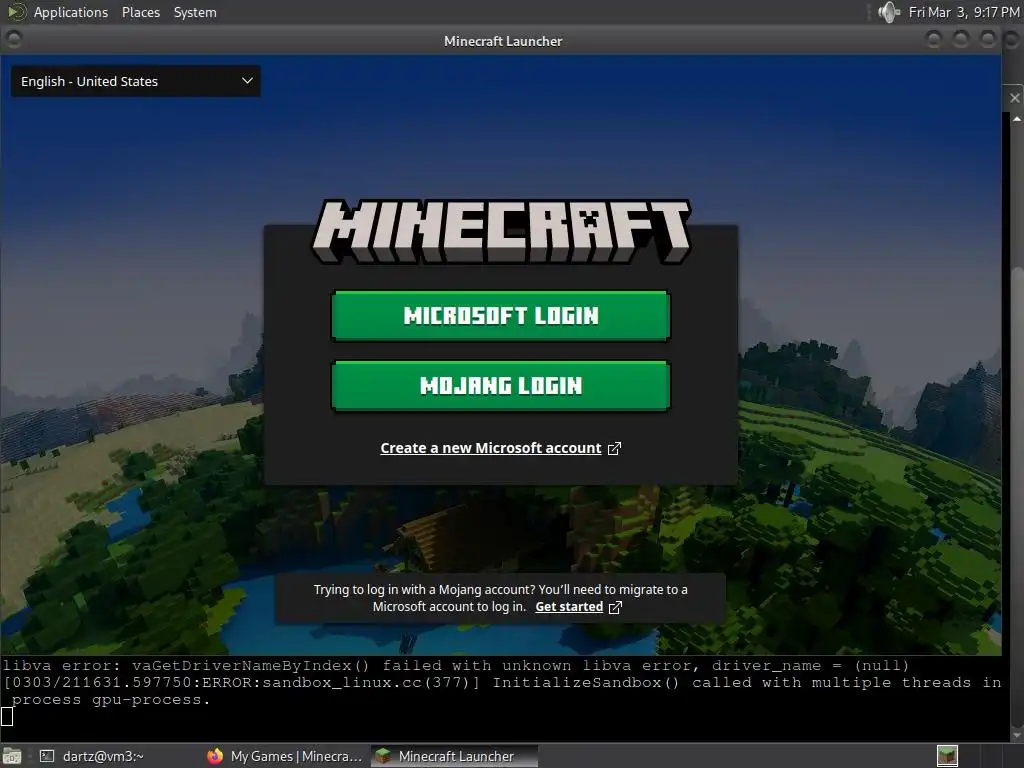The image size is (1024, 768).
Task: Click the Mojang migration notice text
Action: coord(500,598)
